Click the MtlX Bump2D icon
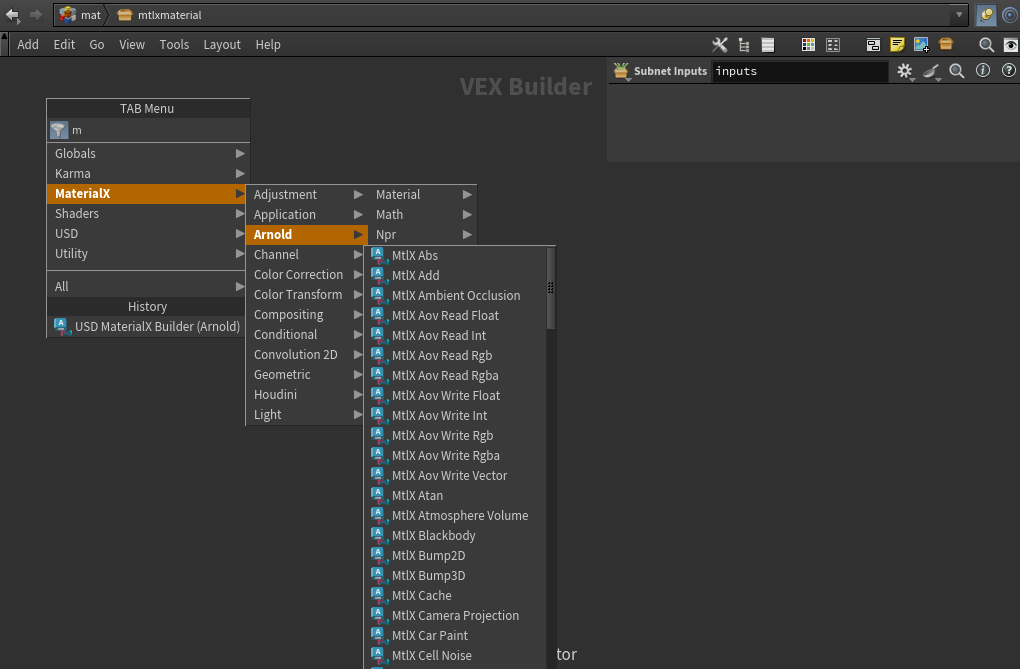1020x669 pixels. coord(379,556)
